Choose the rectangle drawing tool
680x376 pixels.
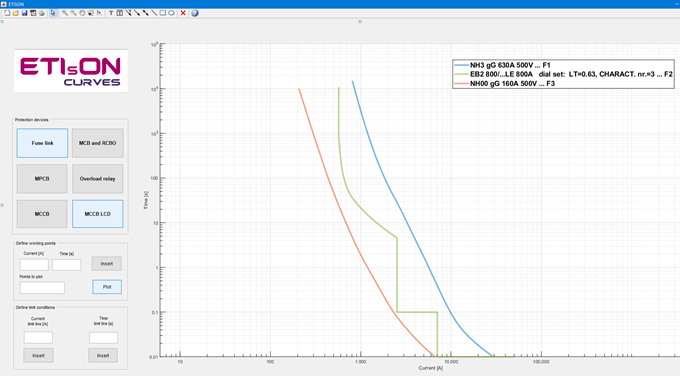click(x=163, y=13)
